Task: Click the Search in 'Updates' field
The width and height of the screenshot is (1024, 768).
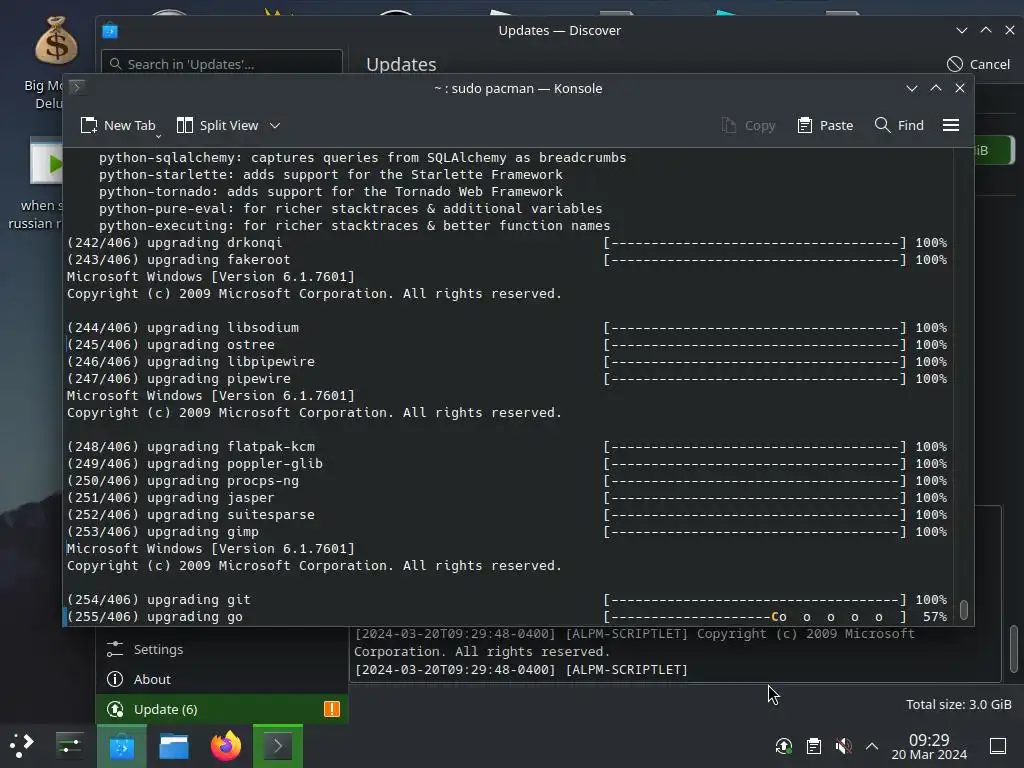Action: tap(222, 64)
